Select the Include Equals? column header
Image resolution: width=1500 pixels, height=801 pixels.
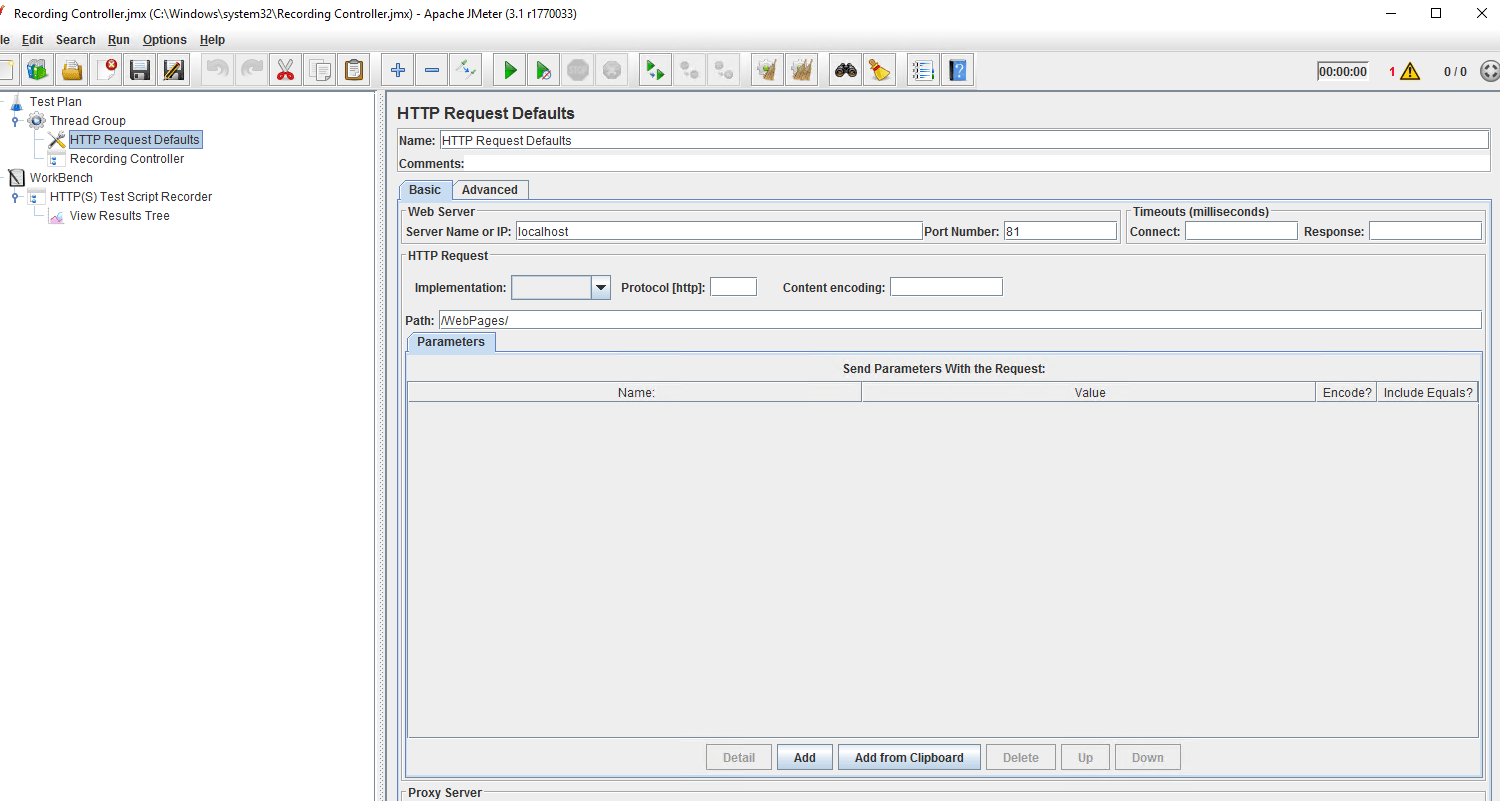[x=1427, y=392]
